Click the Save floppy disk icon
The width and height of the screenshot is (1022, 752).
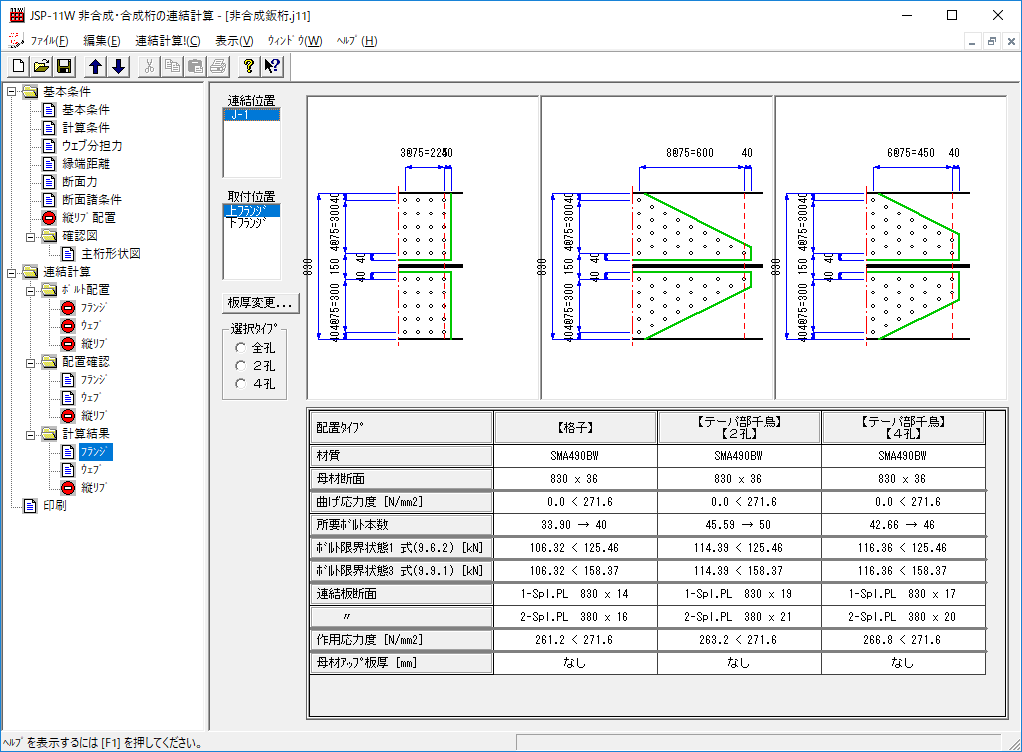(64, 67)
